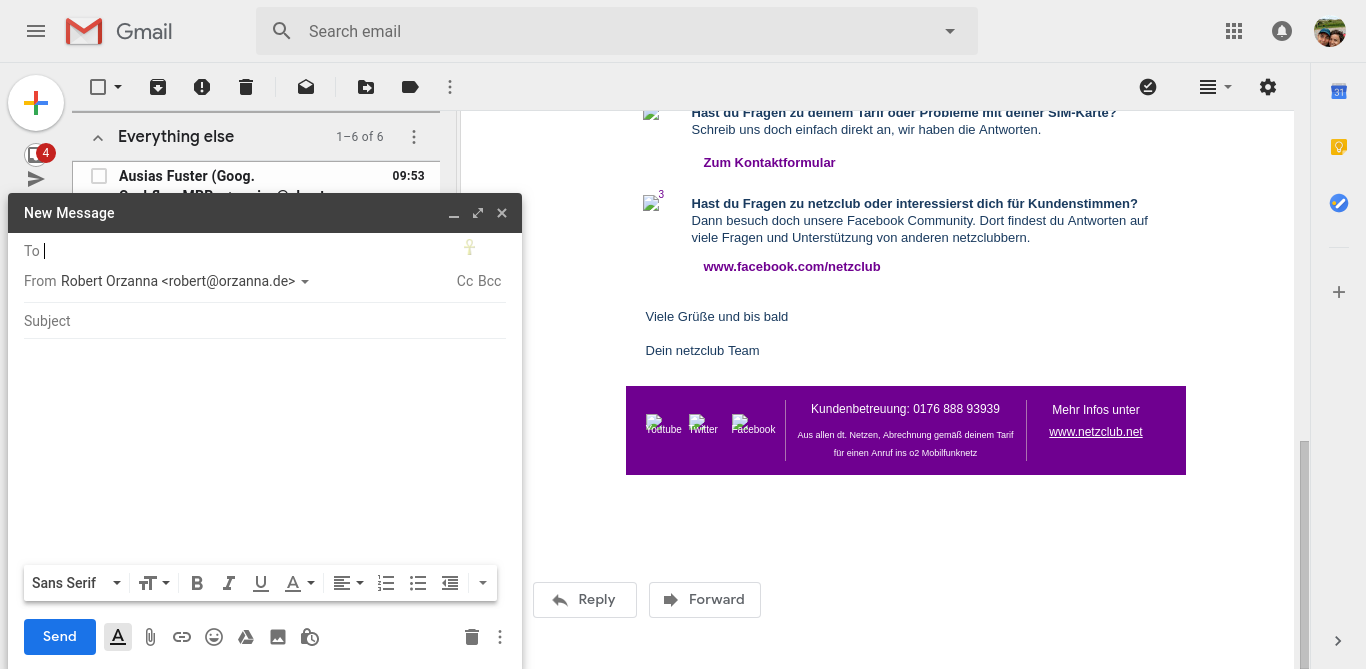Screen dimensions: 1366x669
Task: Open the From address dropdown
Action: 305,282
